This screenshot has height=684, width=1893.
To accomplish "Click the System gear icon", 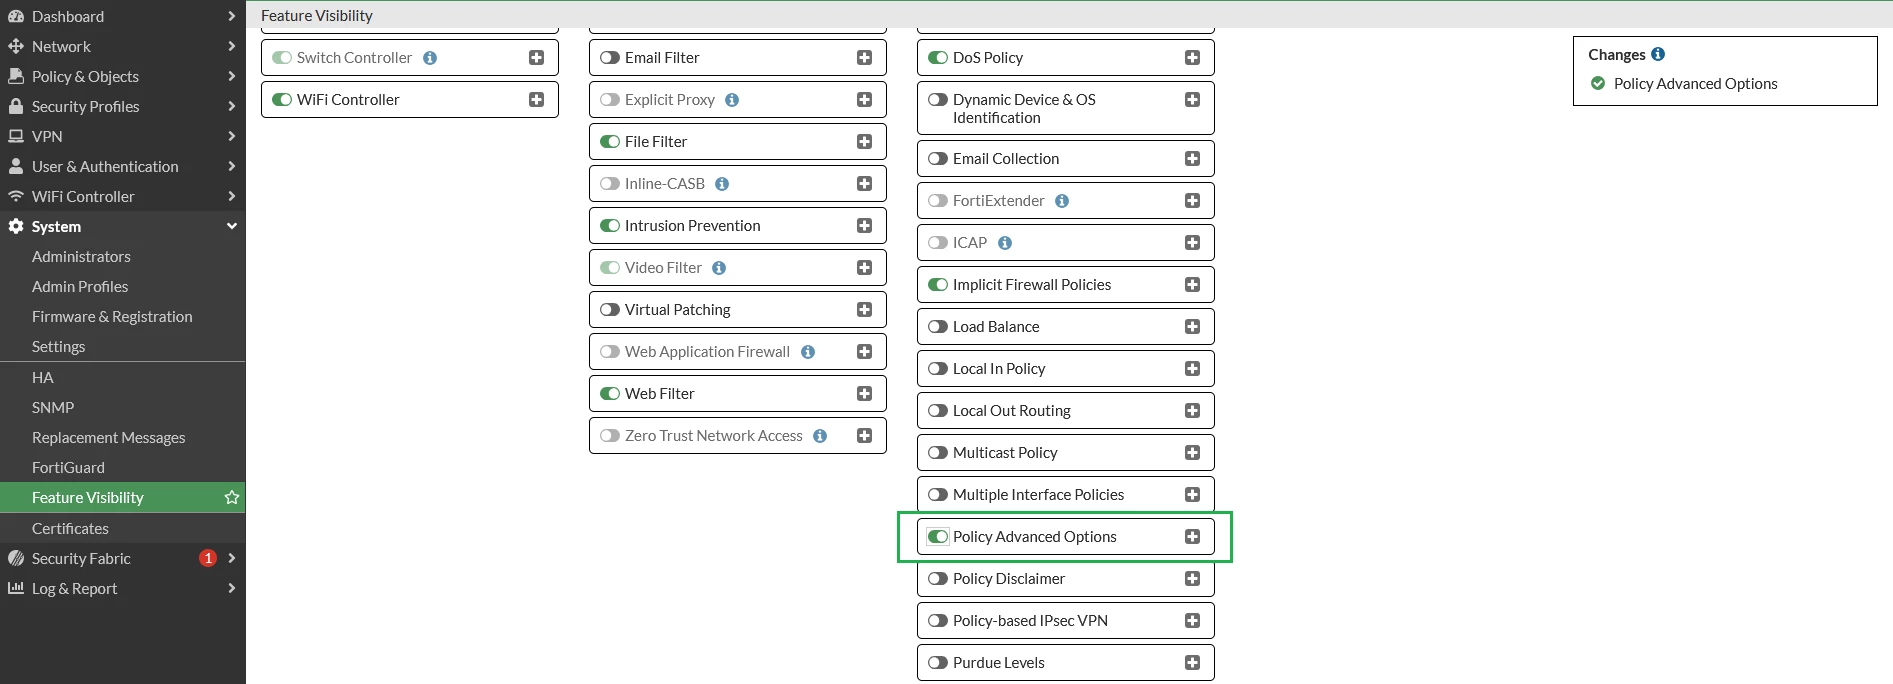I will (16, 226).
